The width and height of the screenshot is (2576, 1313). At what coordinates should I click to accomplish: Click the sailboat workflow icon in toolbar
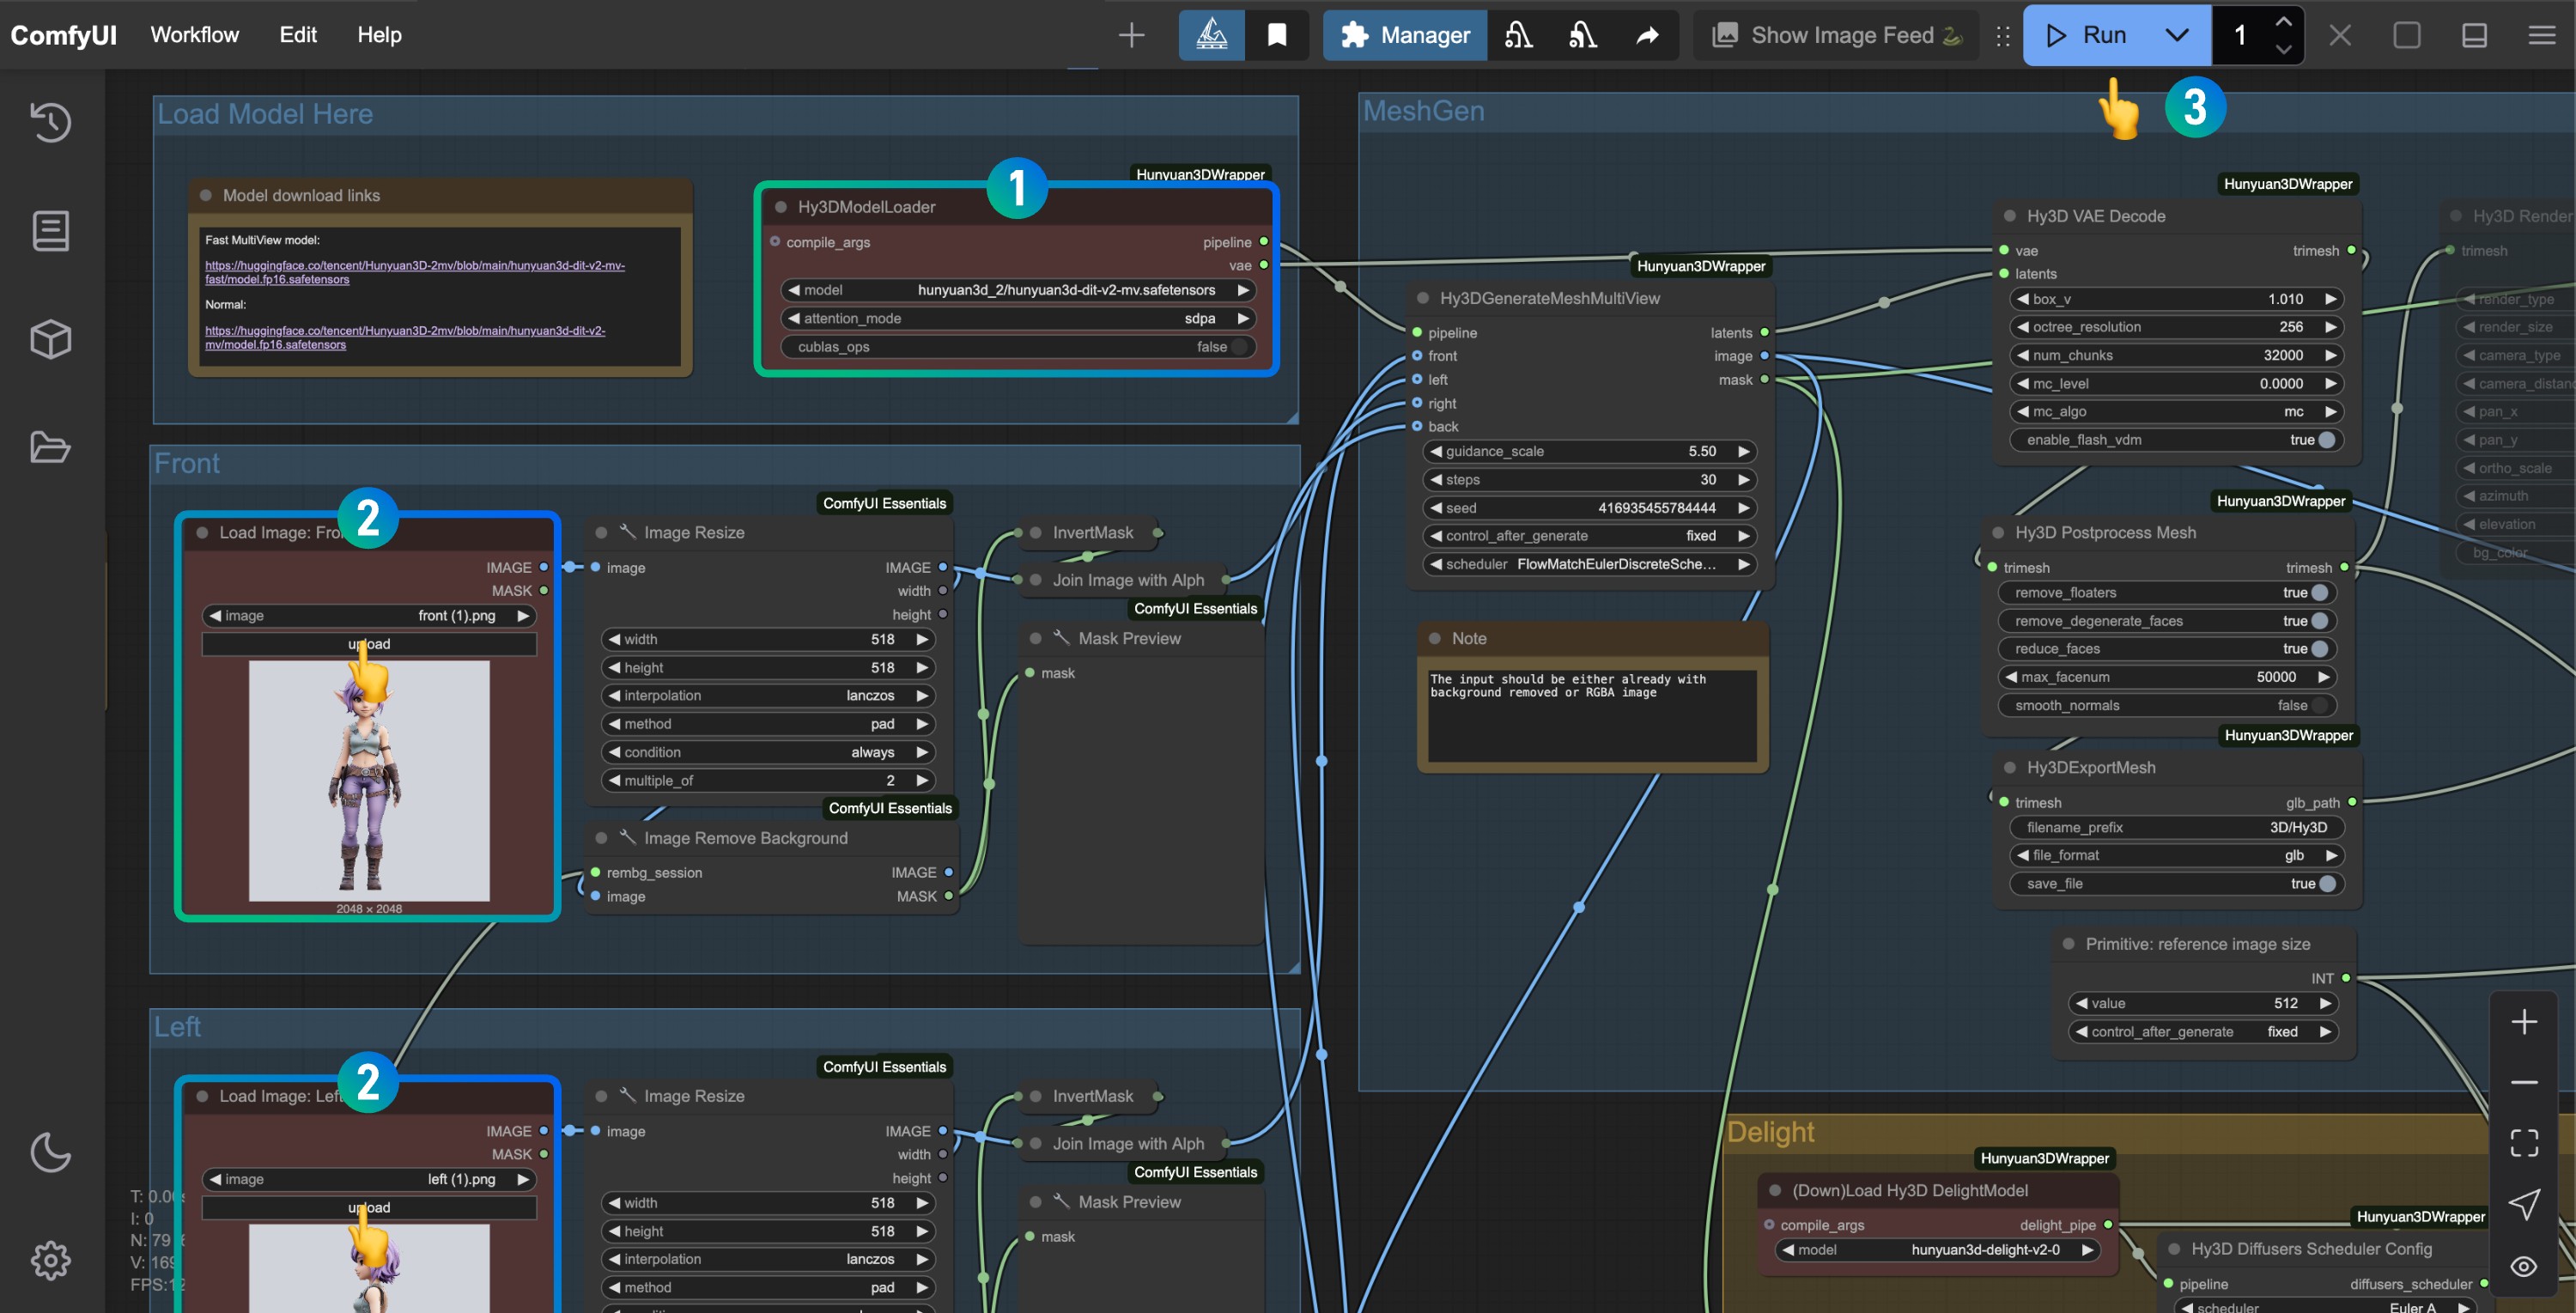tap(1212, 35)
